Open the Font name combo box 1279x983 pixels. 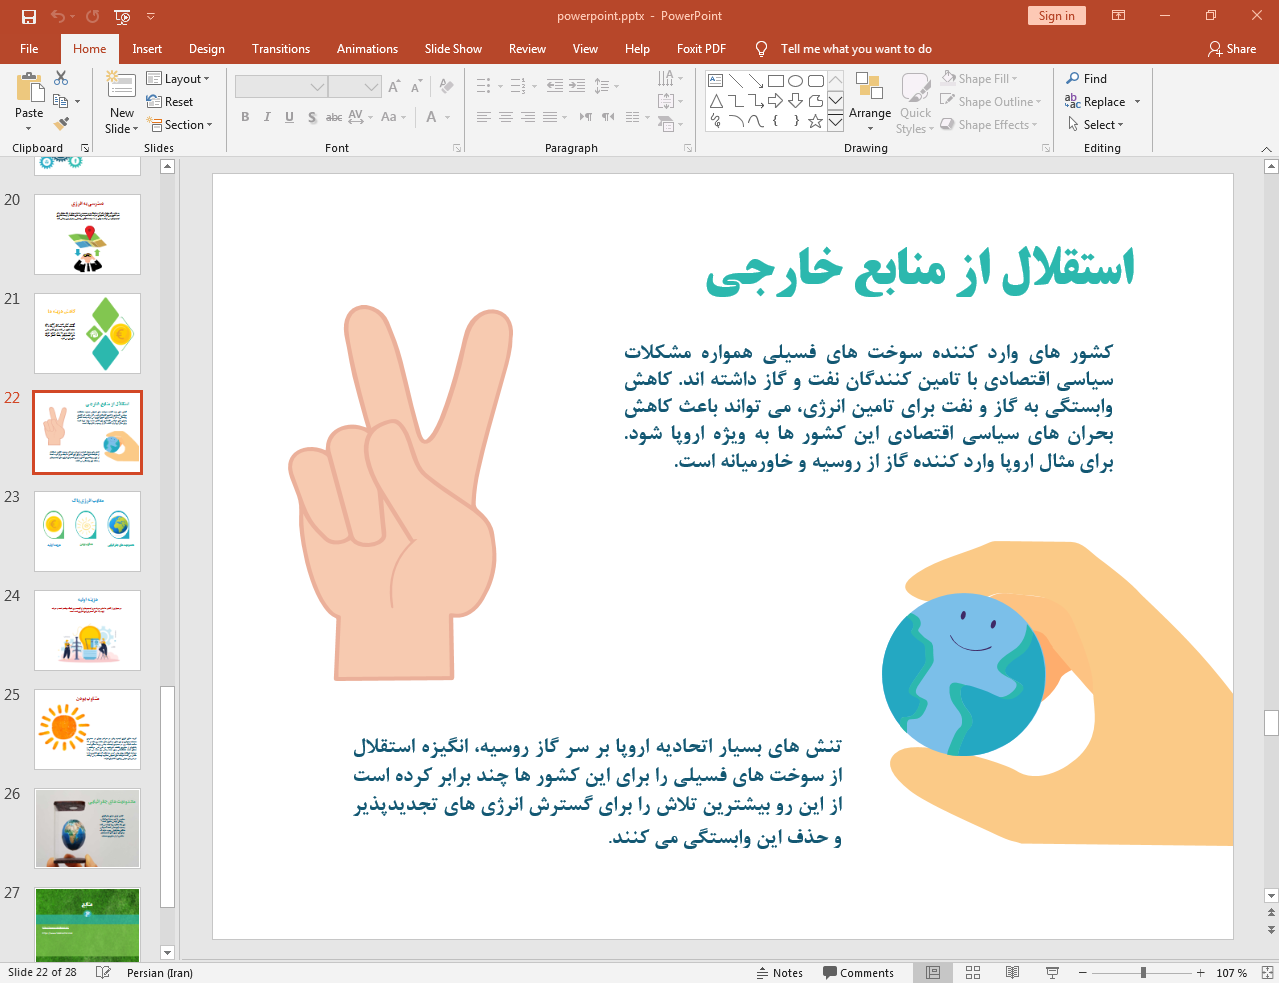click(x=281, y=87)
